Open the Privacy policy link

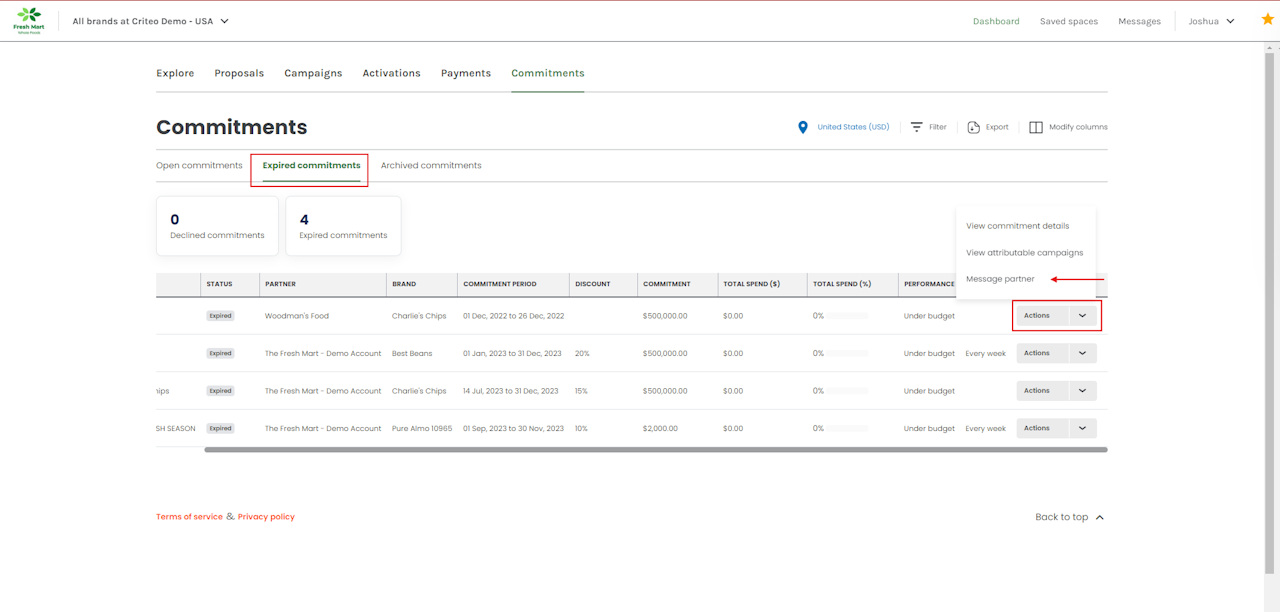tap(266, 517)
